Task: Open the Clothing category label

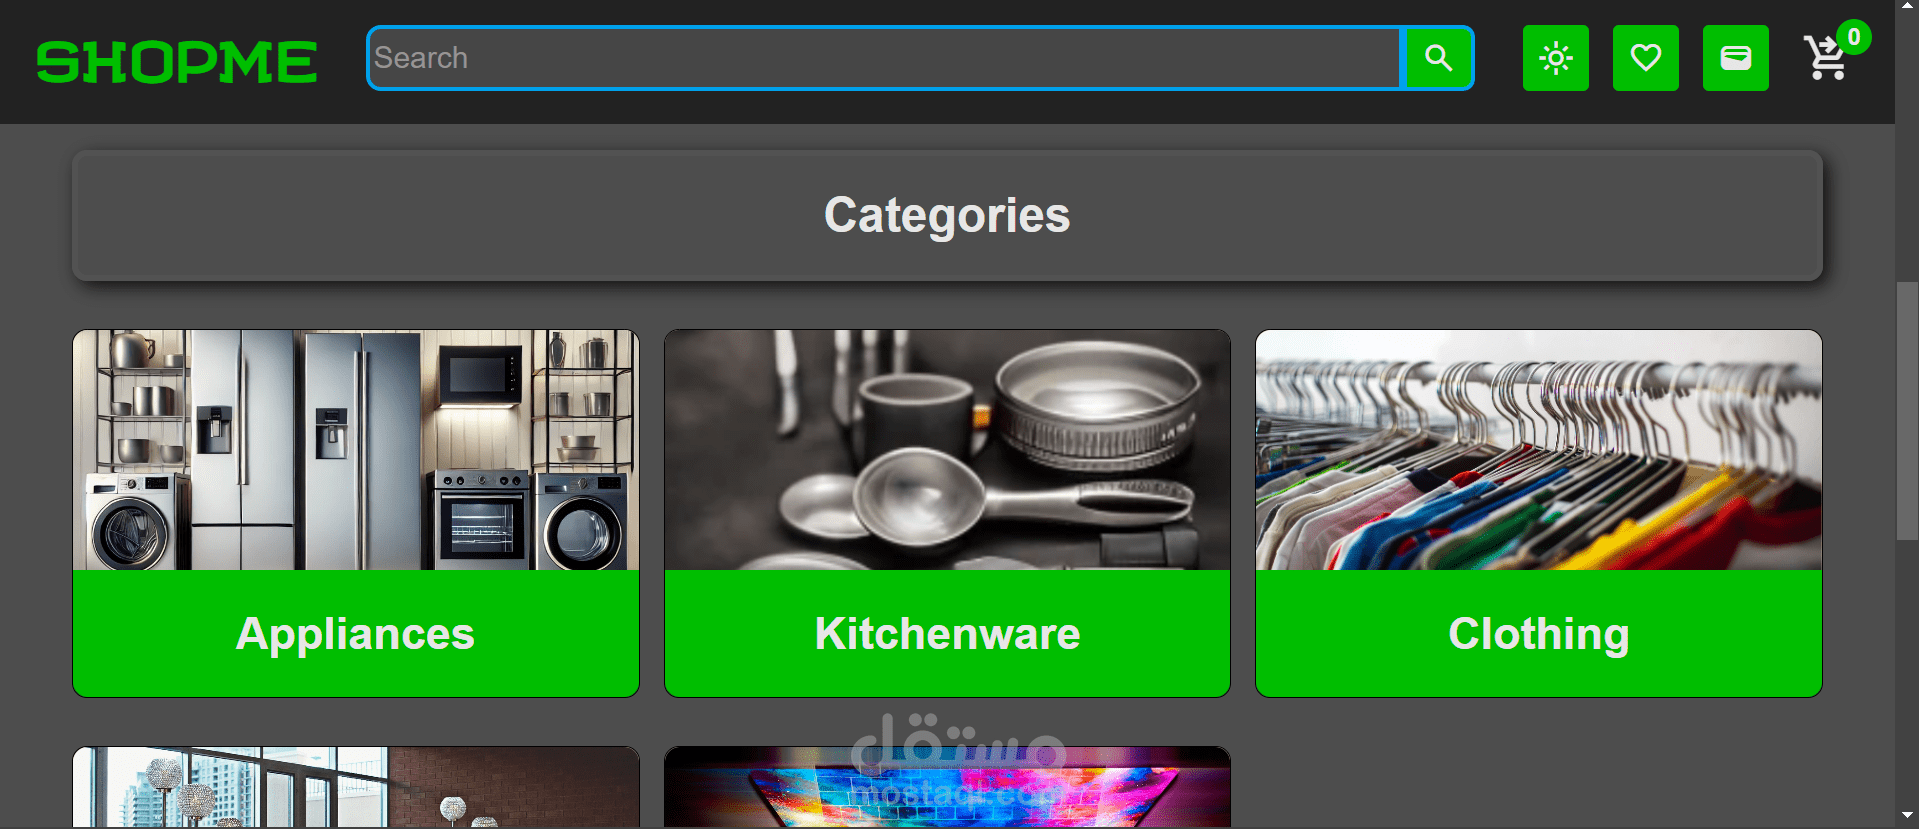Action: (1538, 634)
